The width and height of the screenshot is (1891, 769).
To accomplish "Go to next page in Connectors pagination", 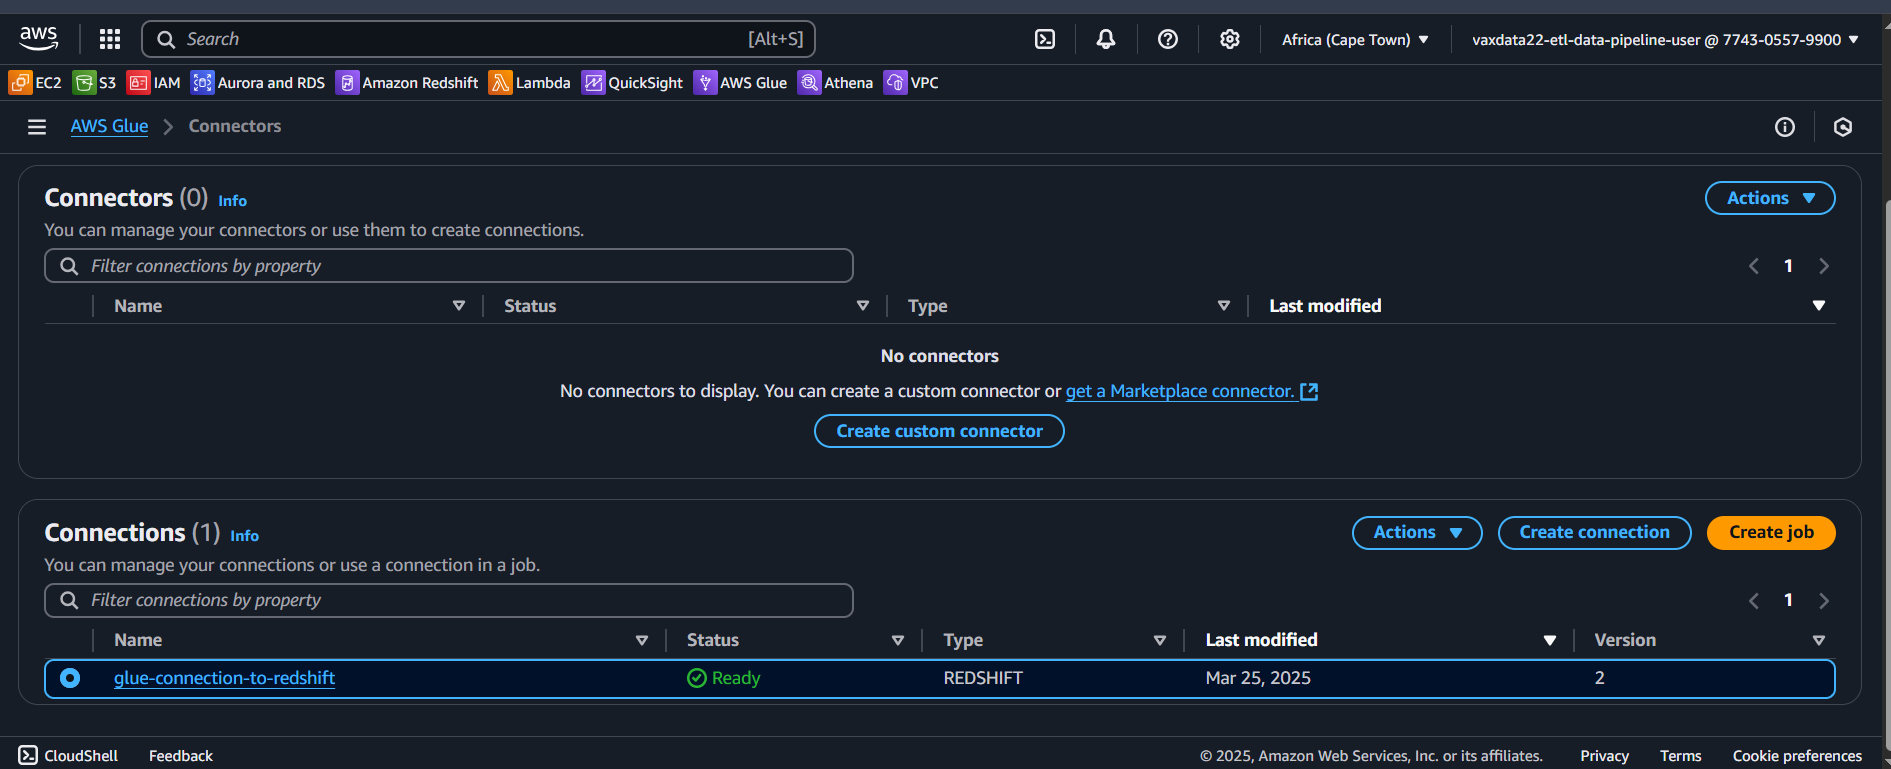I will (1824, 266).
